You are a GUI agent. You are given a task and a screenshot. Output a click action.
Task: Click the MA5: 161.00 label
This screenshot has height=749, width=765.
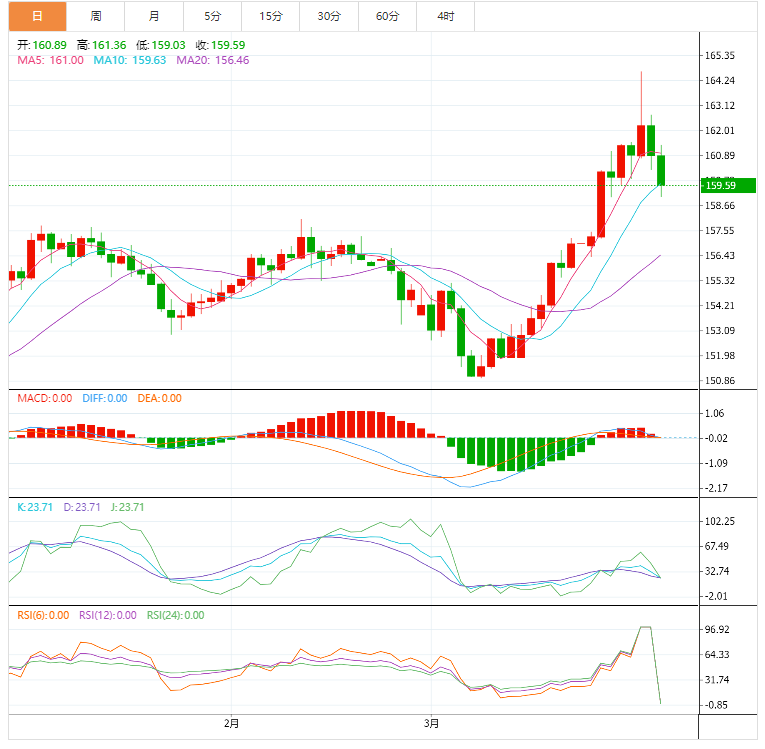50,60
